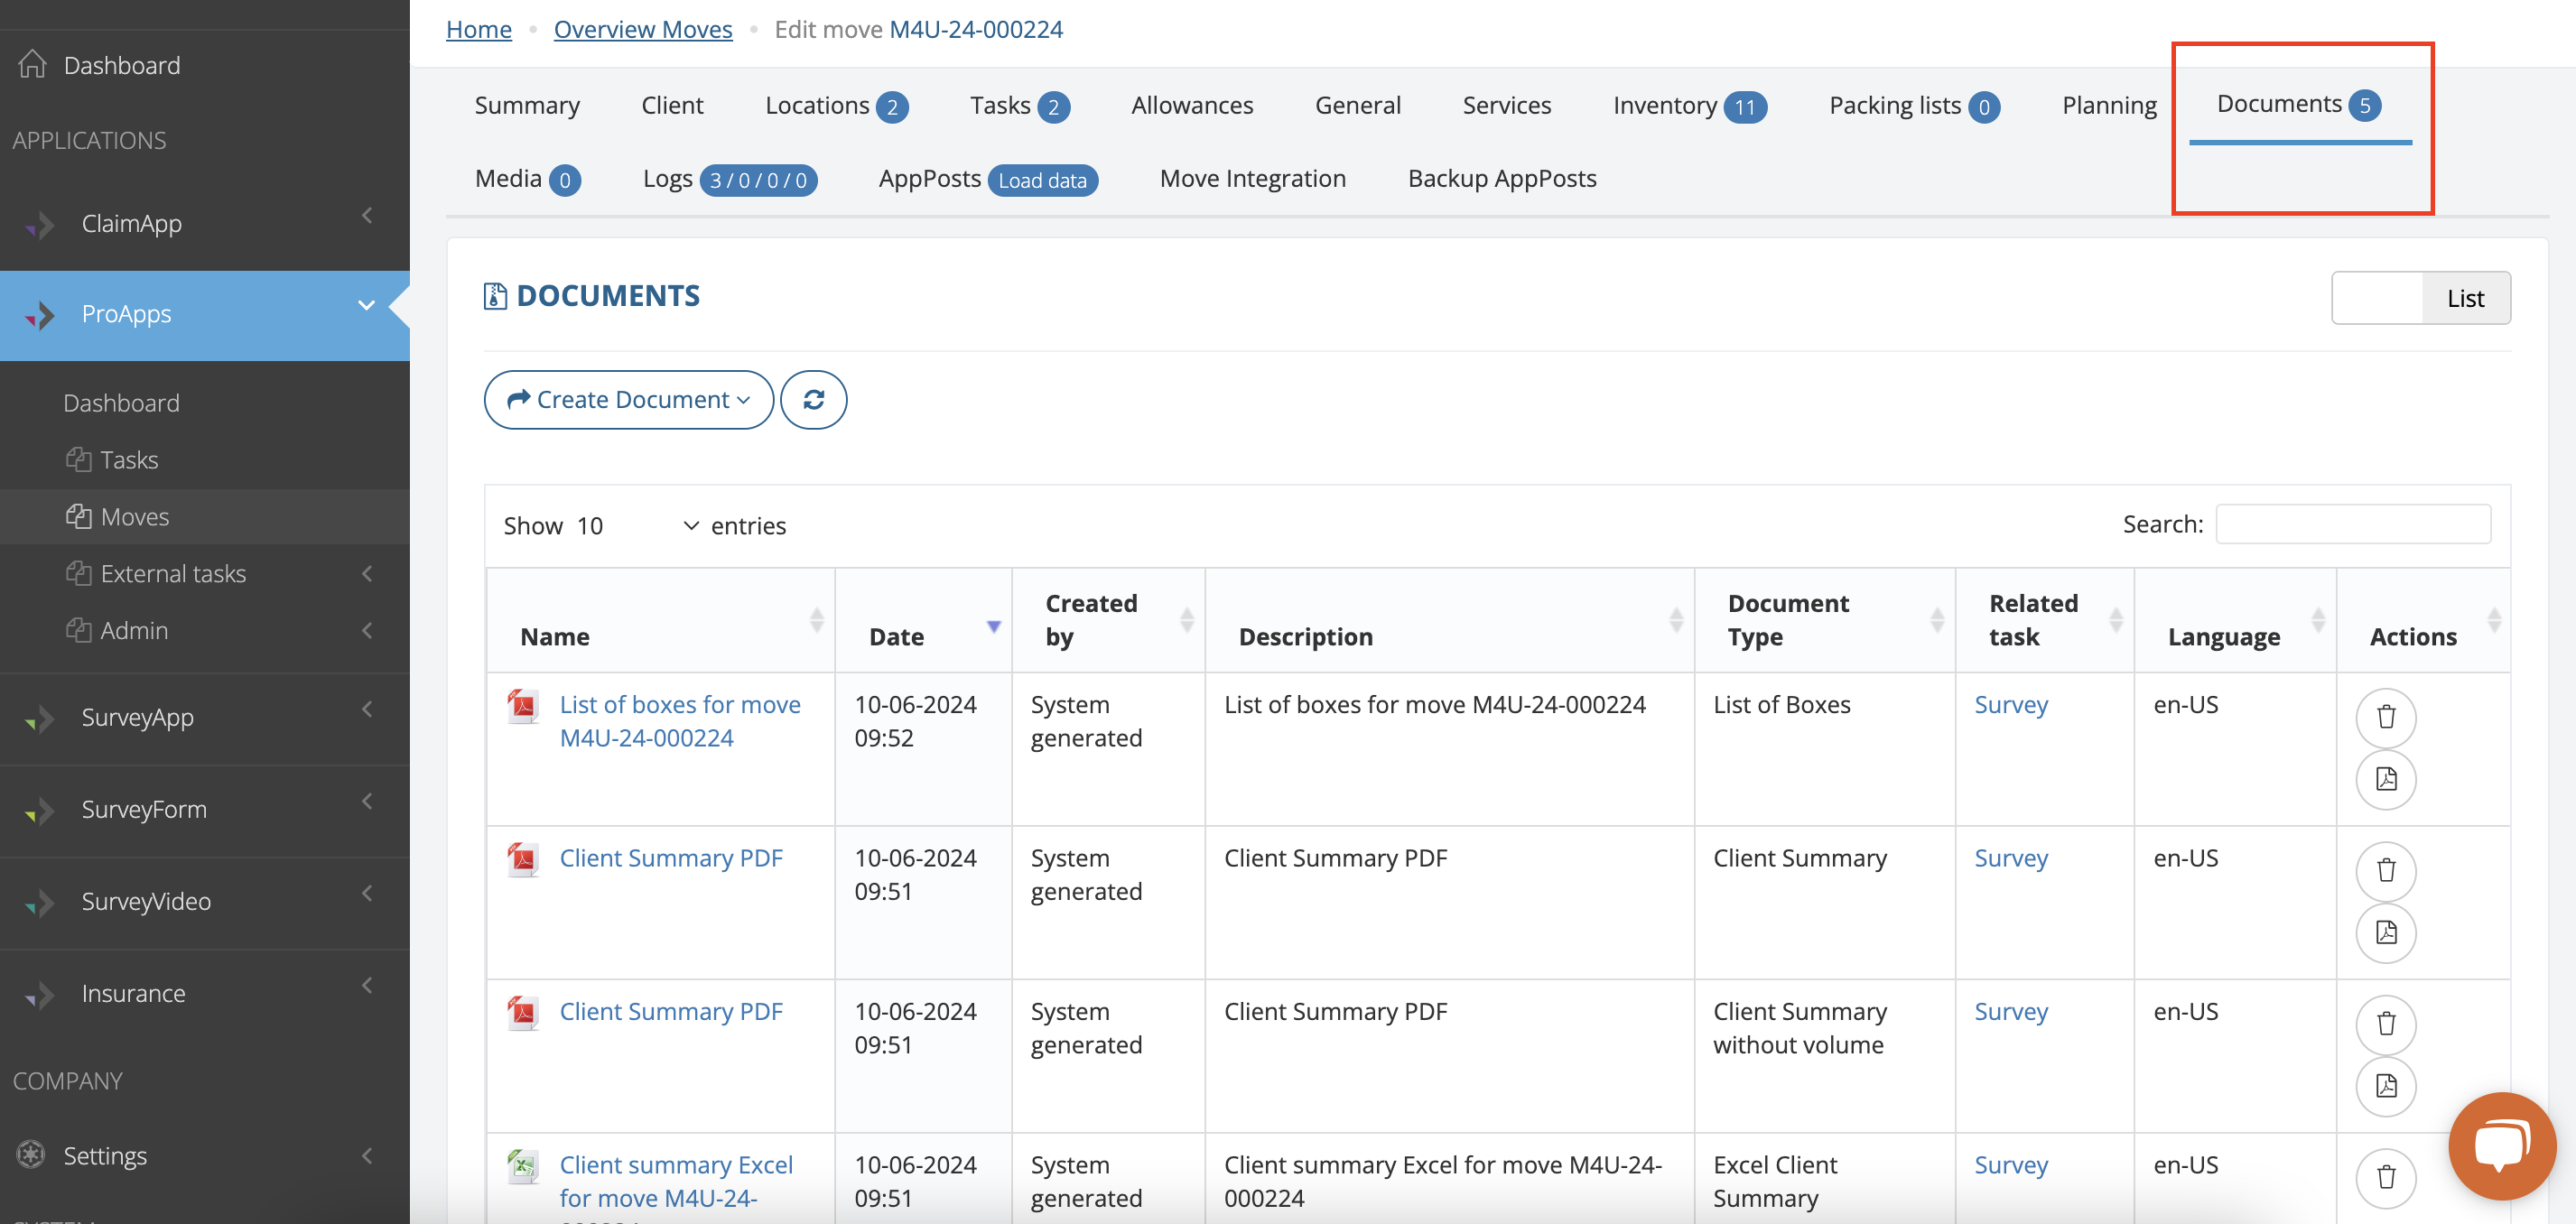This screenshot has height=1224, width=2576.
Task: Go to Home breadcrumb link
Action: pyautogui.click(x=479, y=29)
